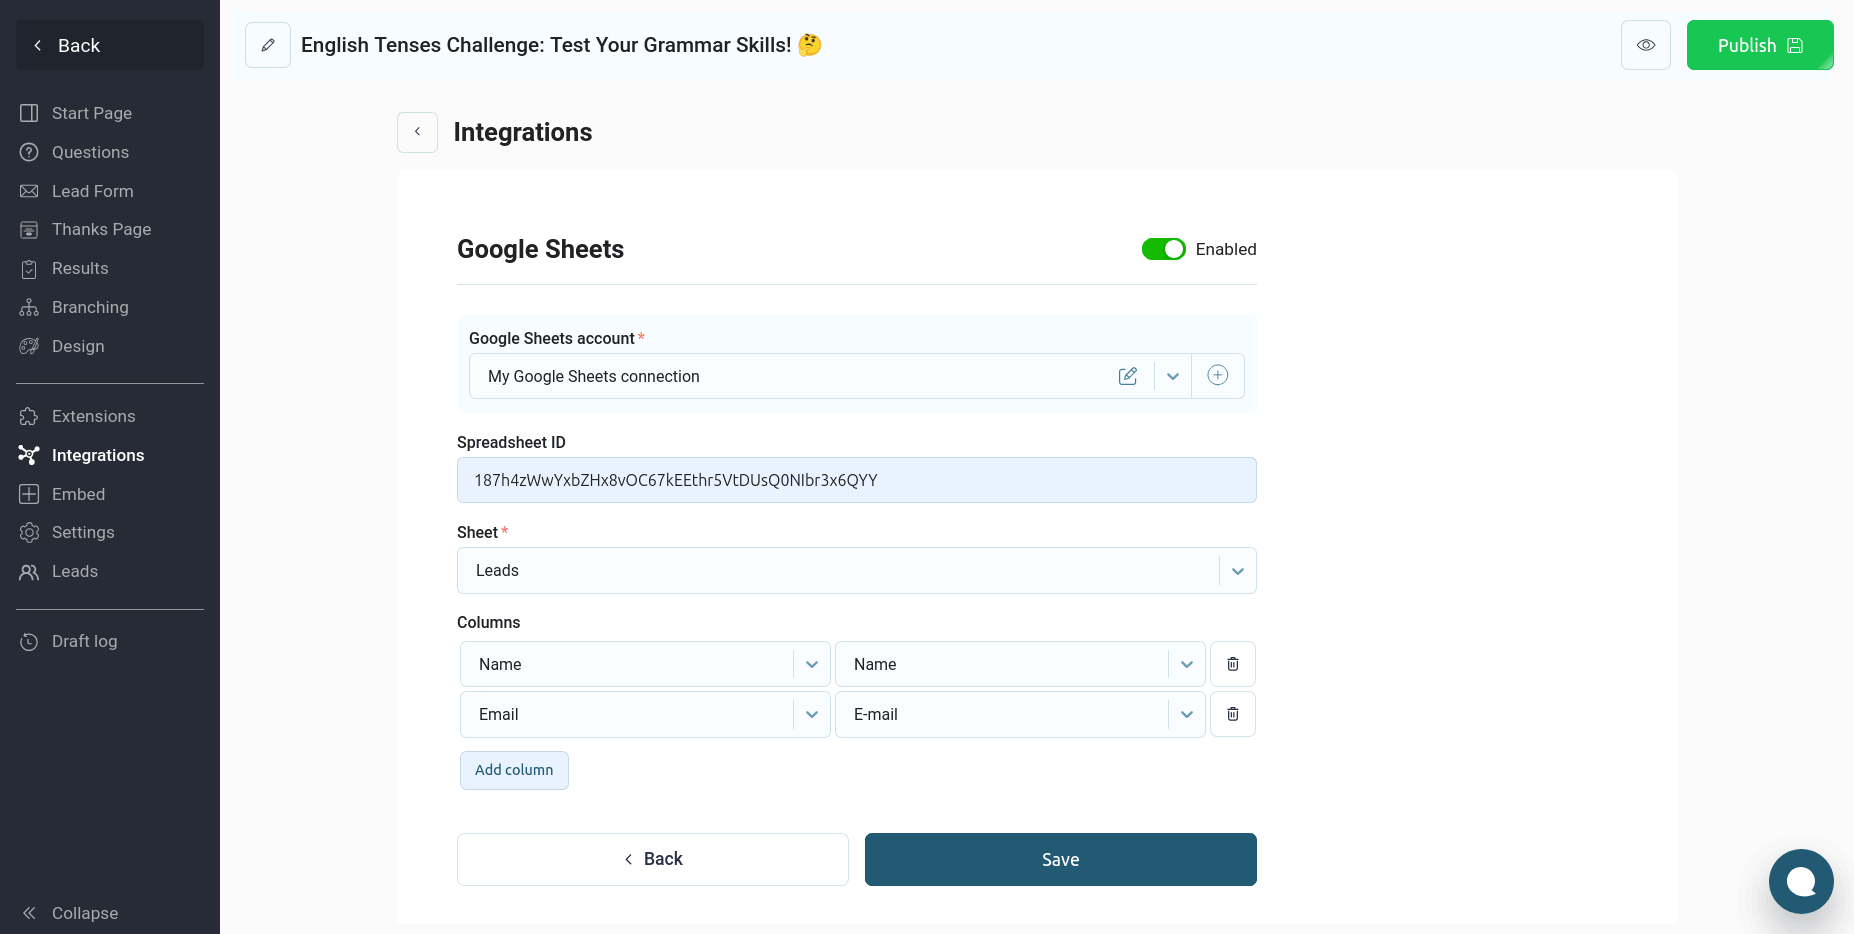Open quiz preview with the eye icon

pyautogui.click(x=1645, y=45)
